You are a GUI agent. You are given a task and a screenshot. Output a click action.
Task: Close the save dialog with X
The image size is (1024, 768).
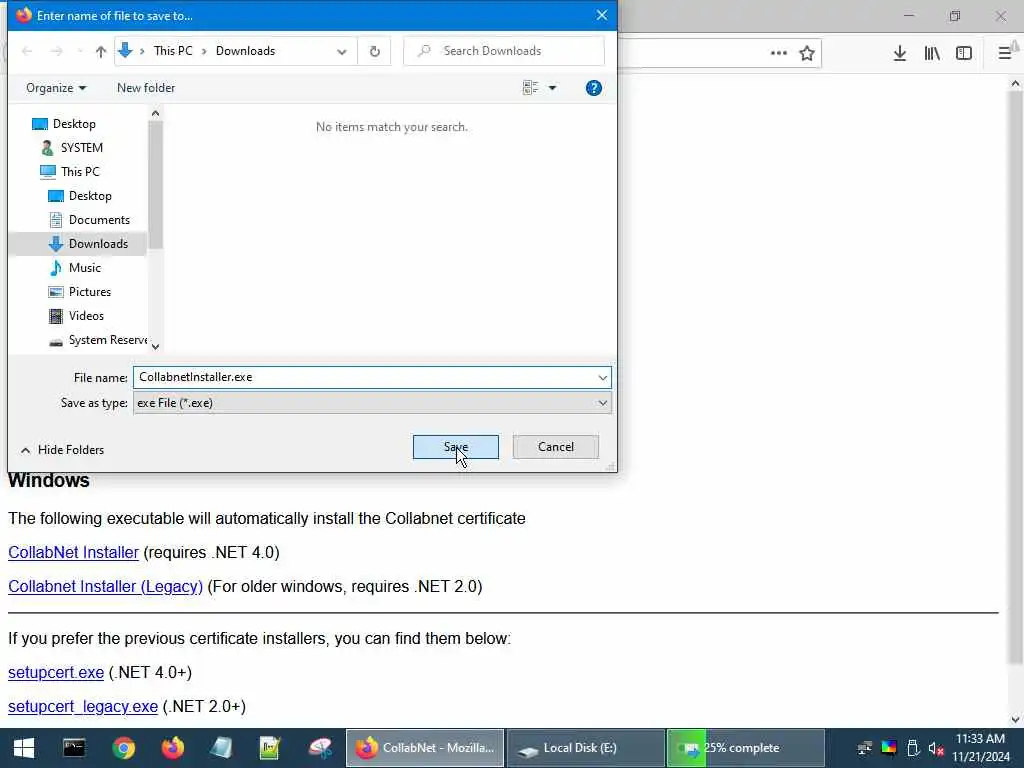(601, 15)
